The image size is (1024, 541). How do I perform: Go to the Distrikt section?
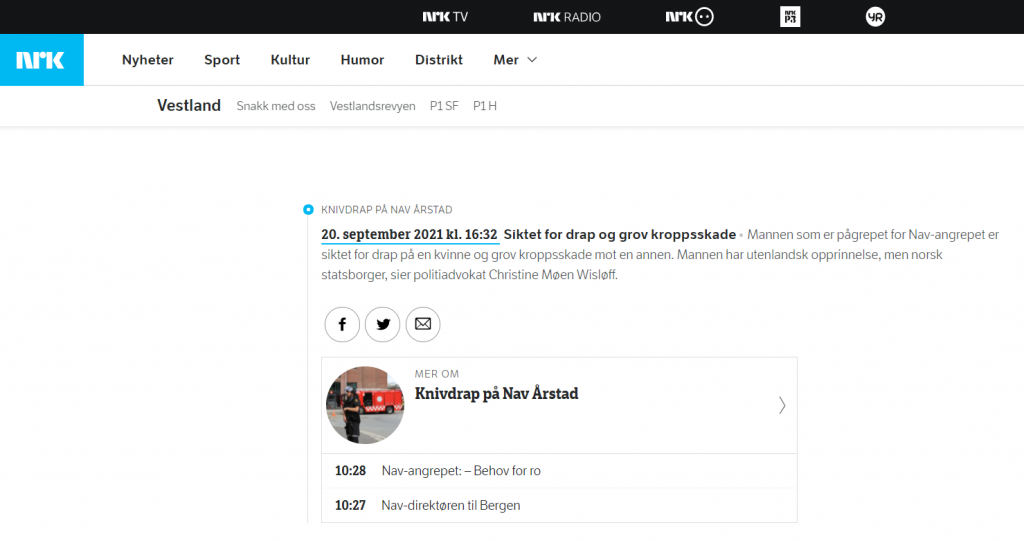[439, 60]
